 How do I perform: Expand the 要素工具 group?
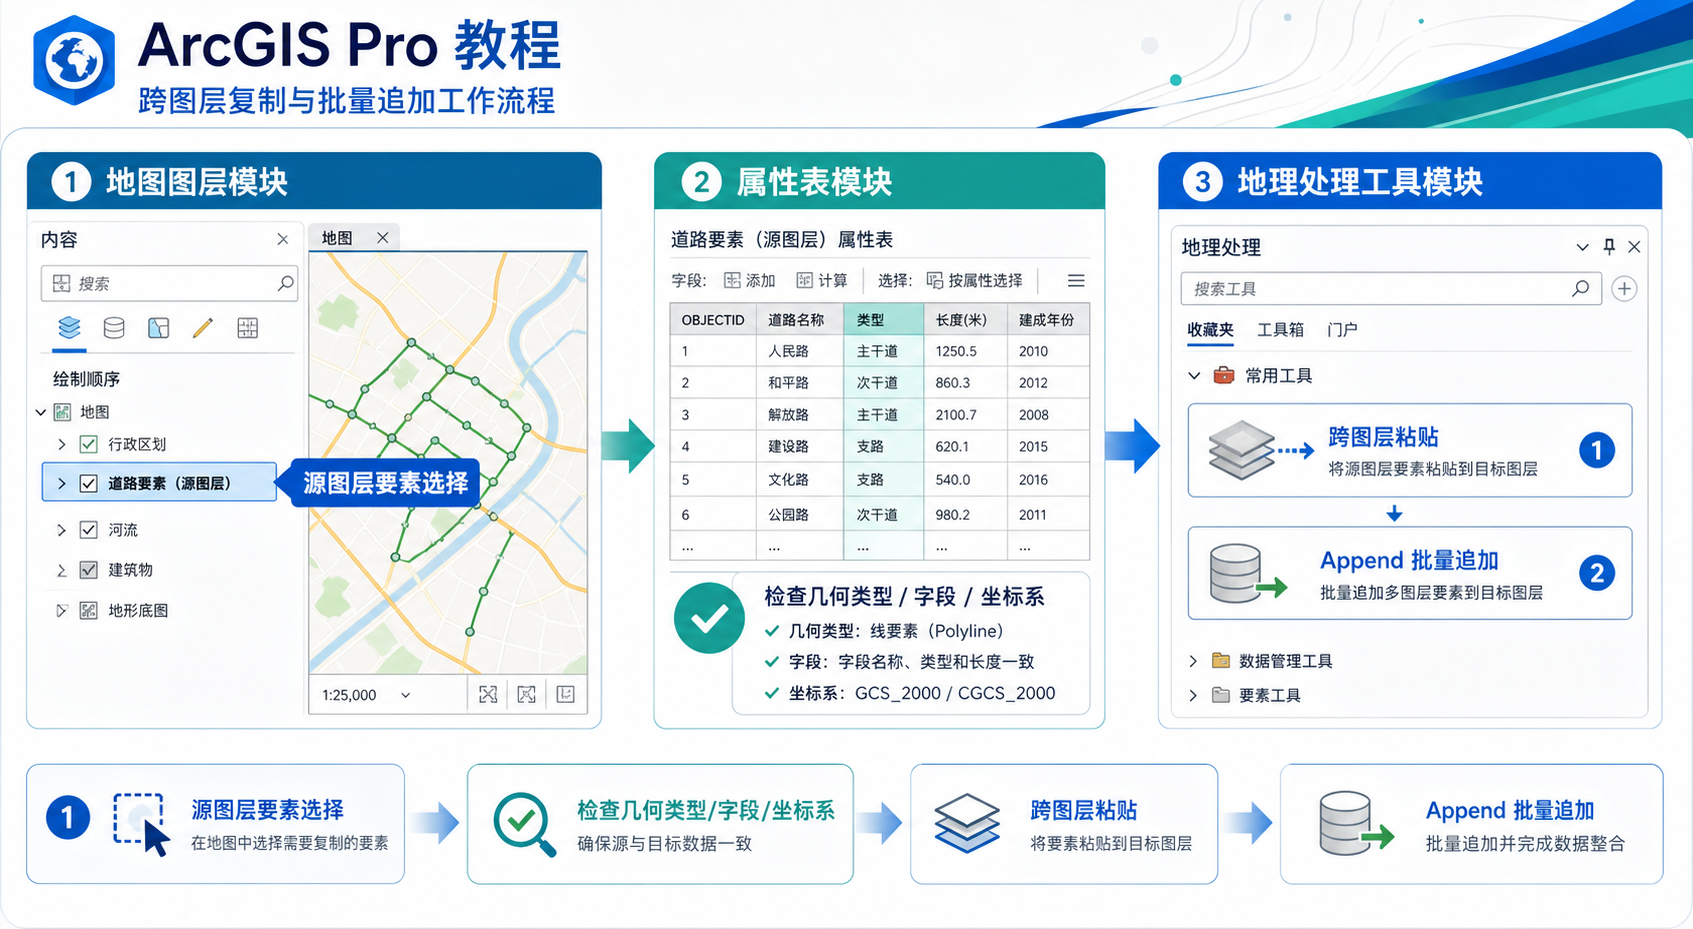pos(1193,695)
